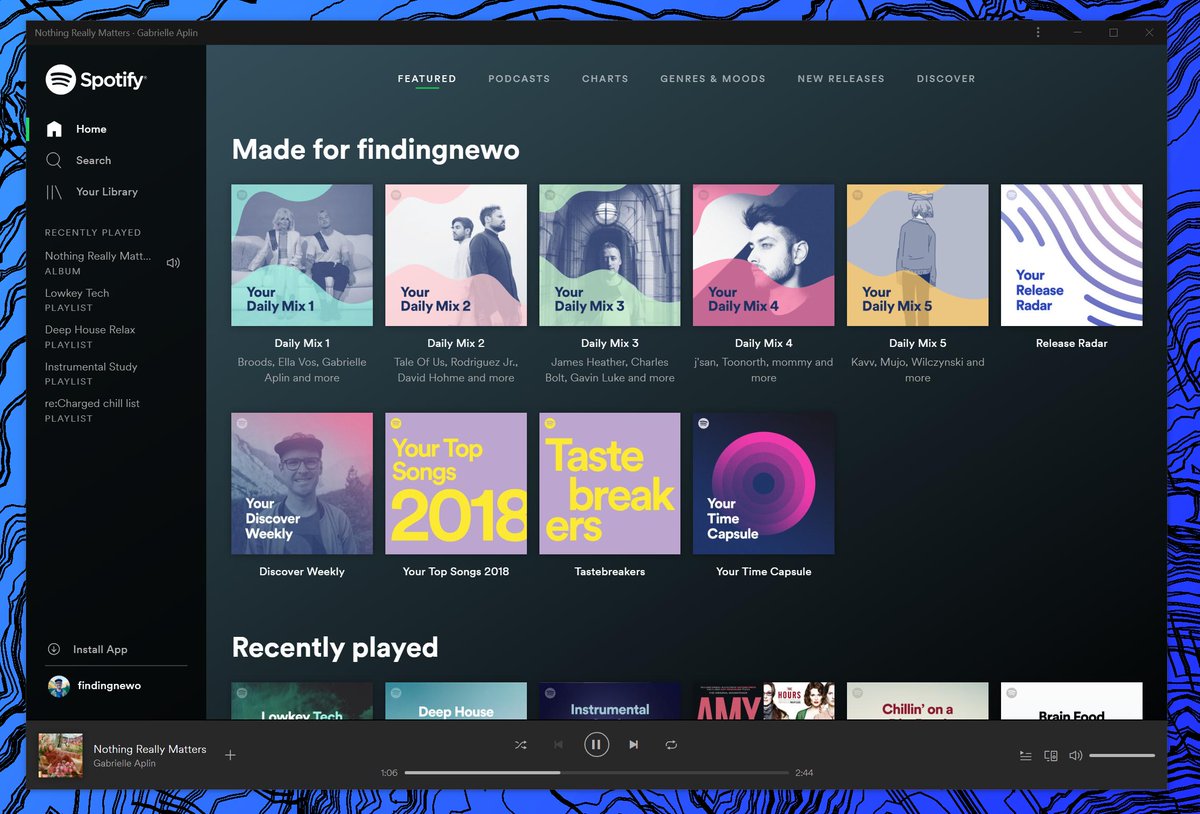
Task: Open Instrumental tile under Recently played
Action: (x=610, y=701)
